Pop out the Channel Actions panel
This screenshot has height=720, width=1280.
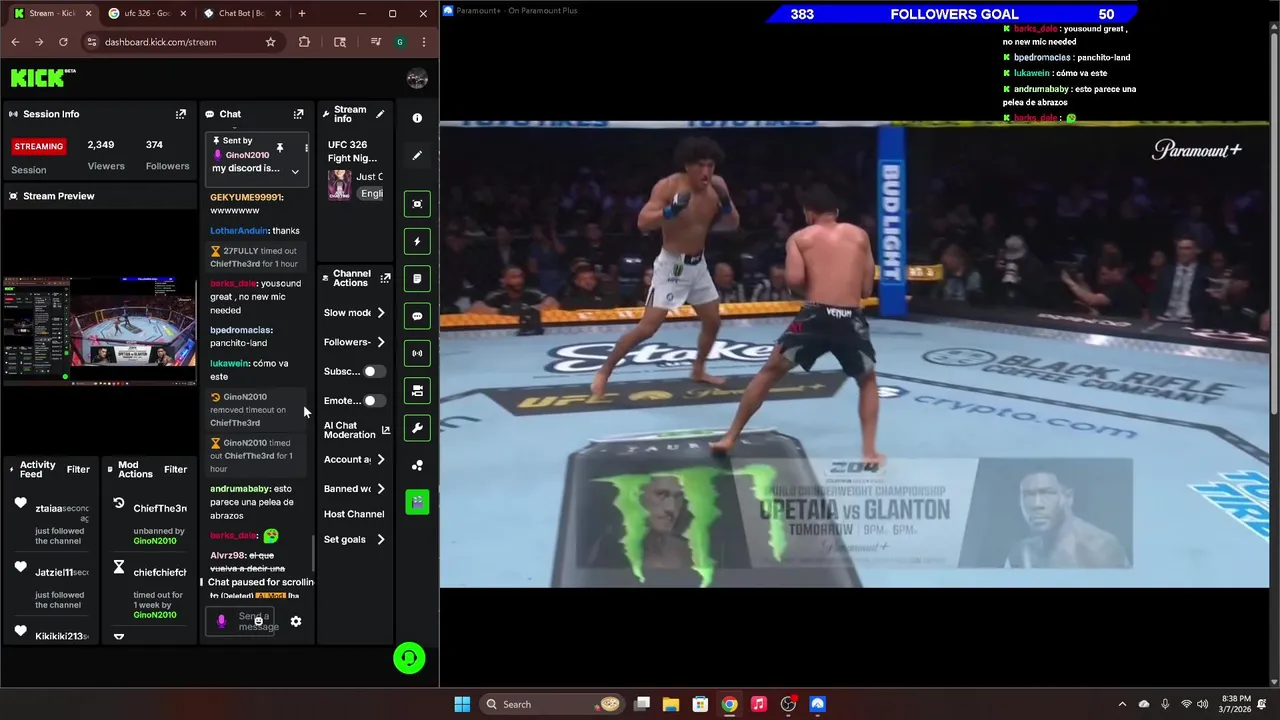coord(385,278)
